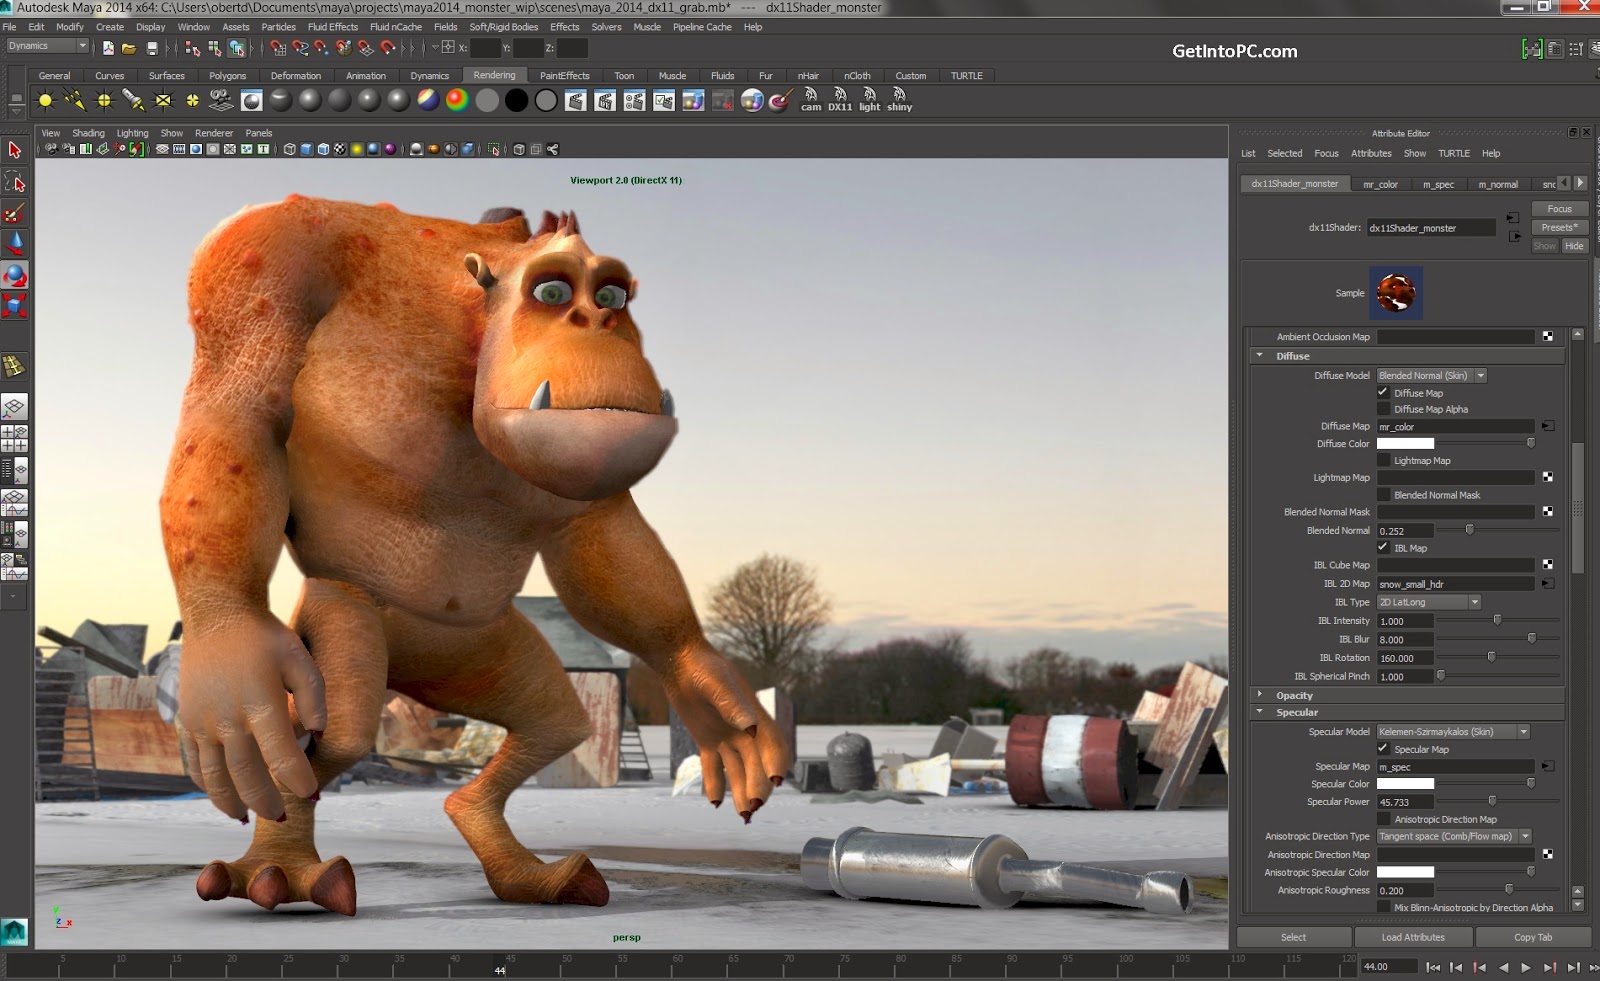Run the 'shiny' custom shelf script

point(899,100)
